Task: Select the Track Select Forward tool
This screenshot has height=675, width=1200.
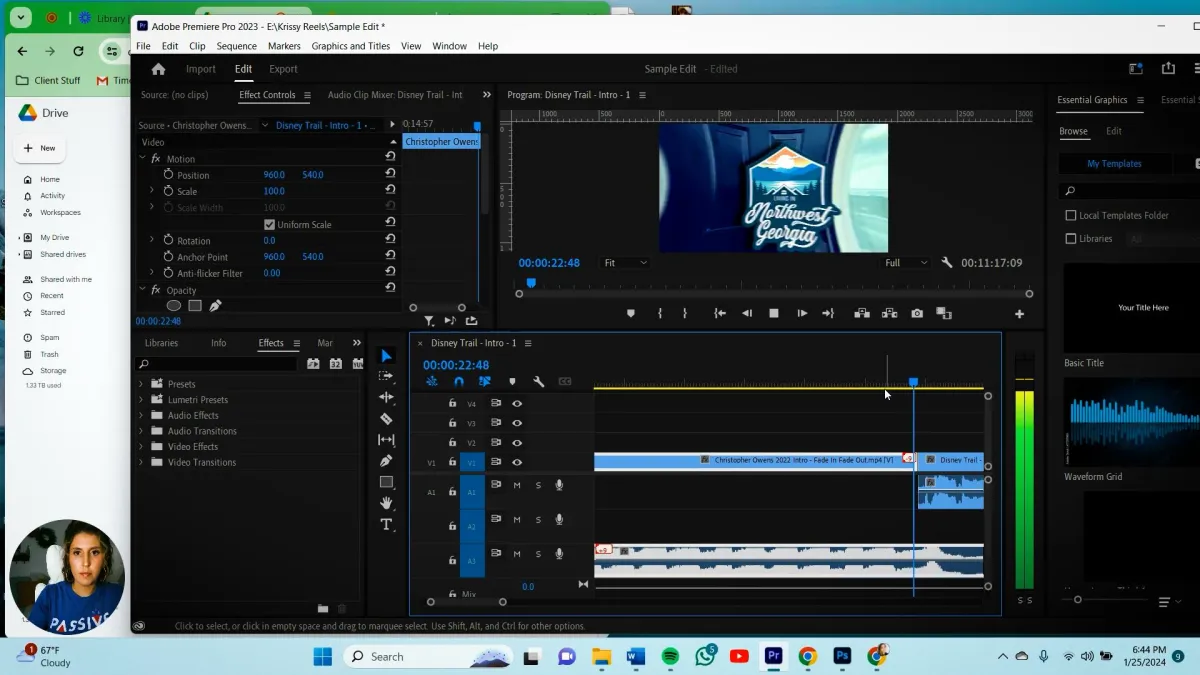Action: pyautogui.click(x=386, y=377)
